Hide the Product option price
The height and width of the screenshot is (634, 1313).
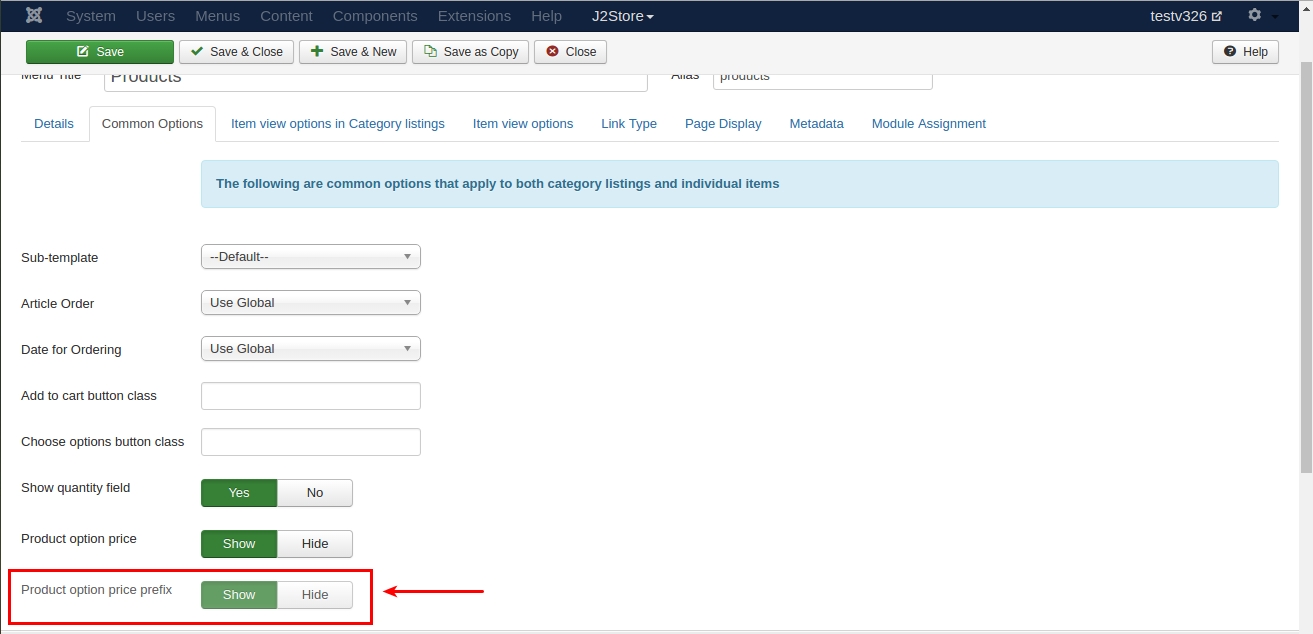tap(315, 544)
